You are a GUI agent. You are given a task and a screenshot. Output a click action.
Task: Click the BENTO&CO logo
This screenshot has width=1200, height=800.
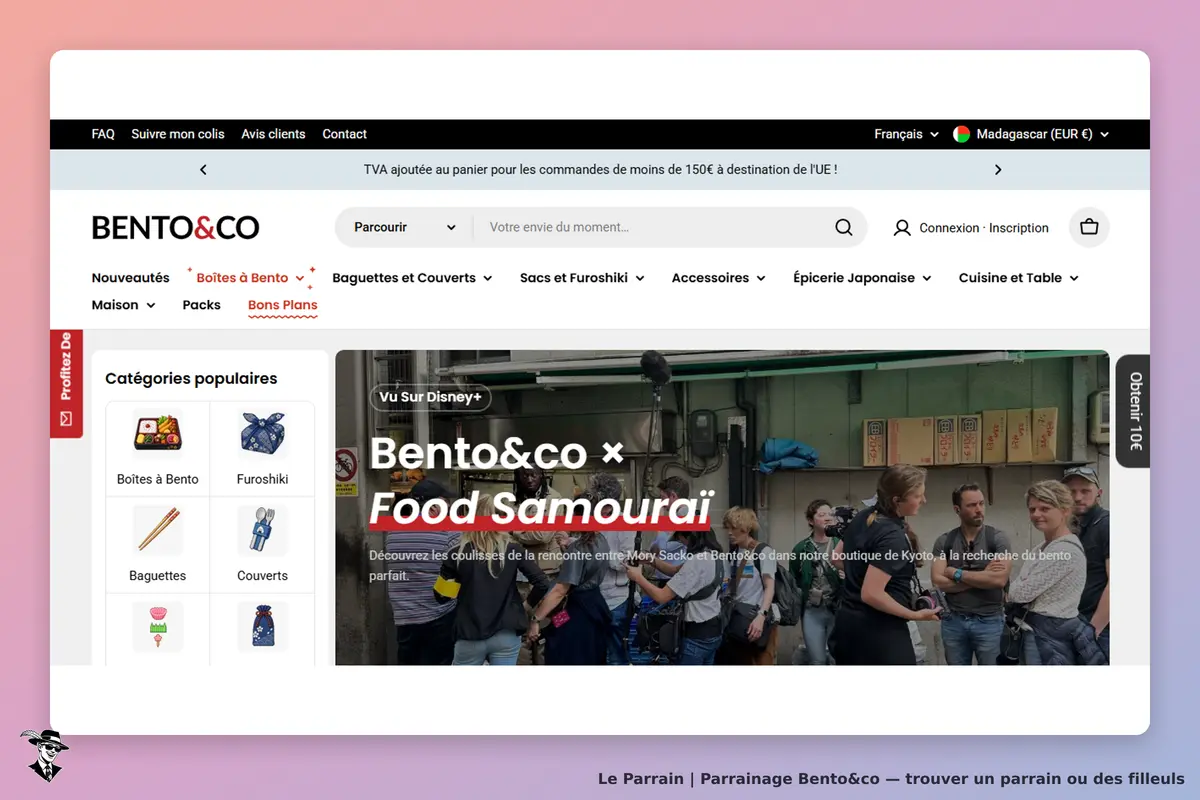176,228
